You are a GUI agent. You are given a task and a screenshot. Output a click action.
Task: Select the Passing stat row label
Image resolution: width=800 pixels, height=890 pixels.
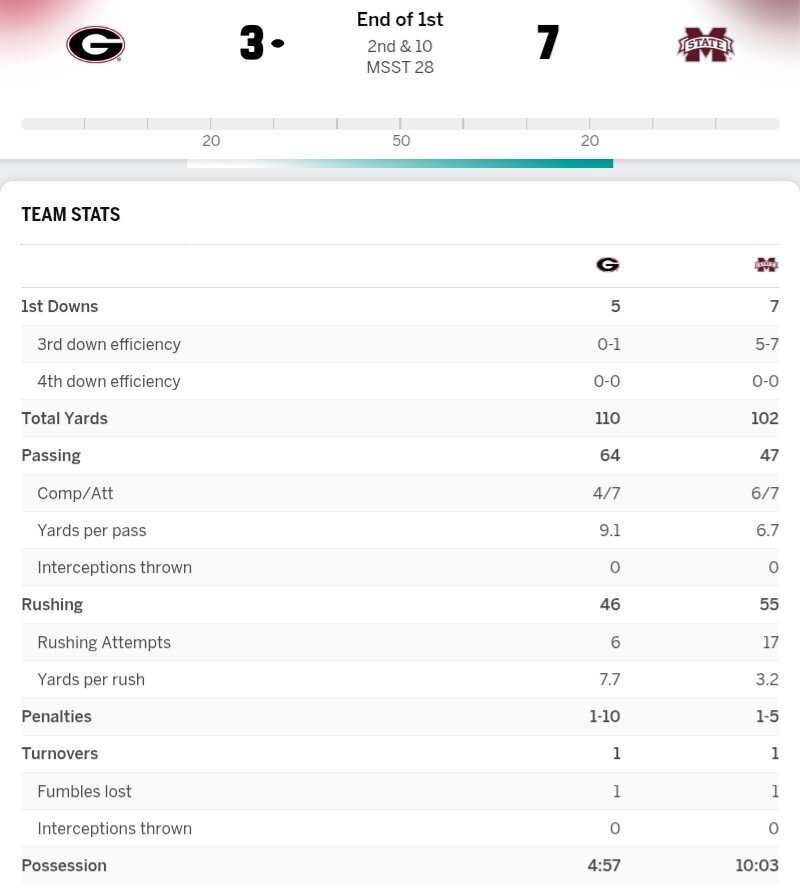coord(51,456)
